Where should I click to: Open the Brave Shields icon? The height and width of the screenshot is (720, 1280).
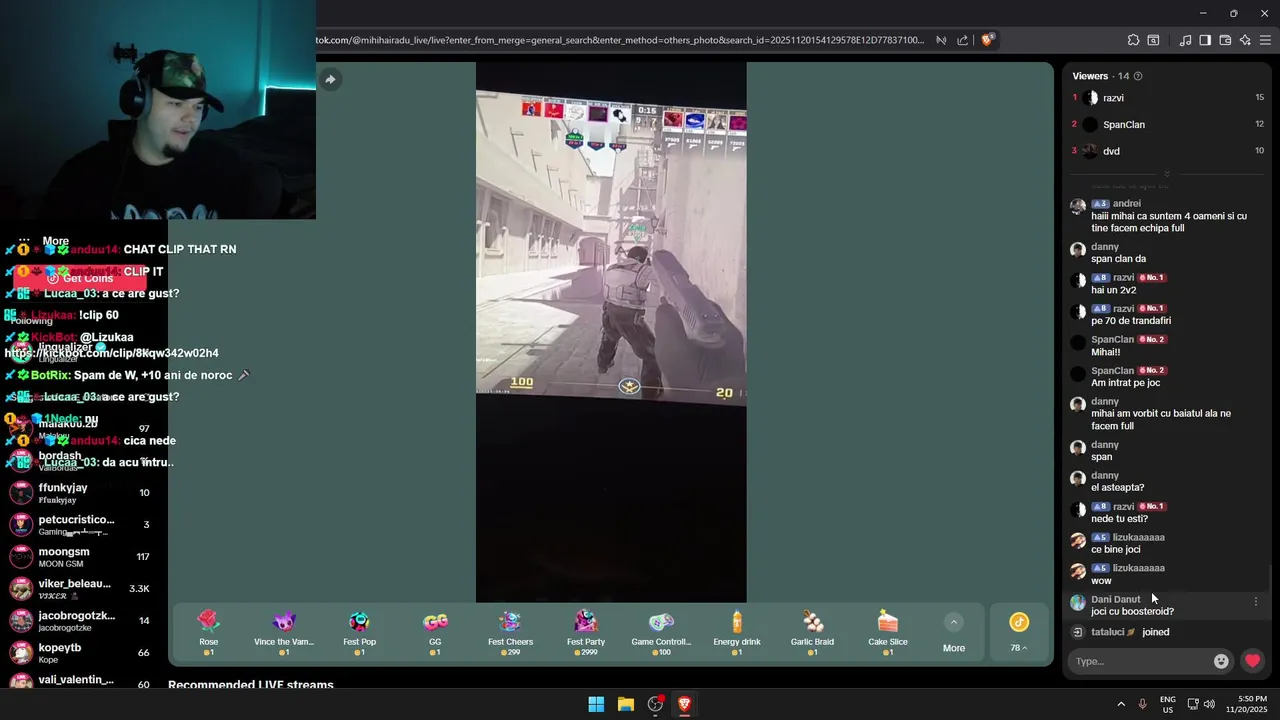point(988,40)
